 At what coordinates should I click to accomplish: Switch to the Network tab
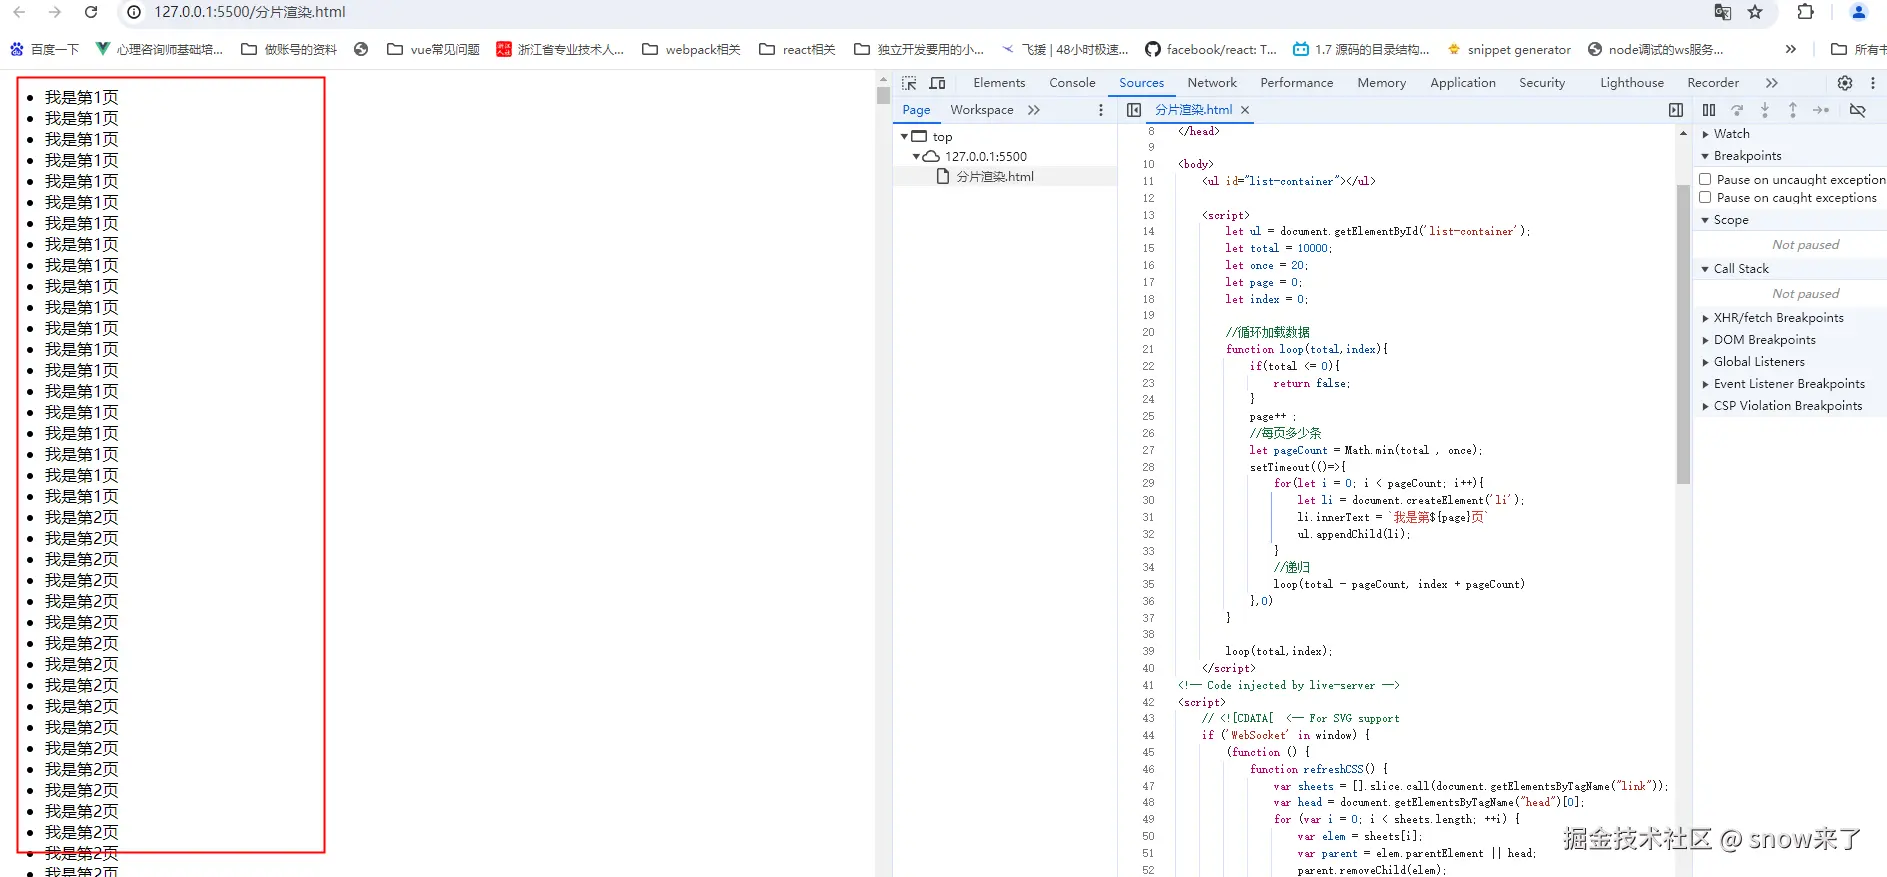coord(1212,83)
